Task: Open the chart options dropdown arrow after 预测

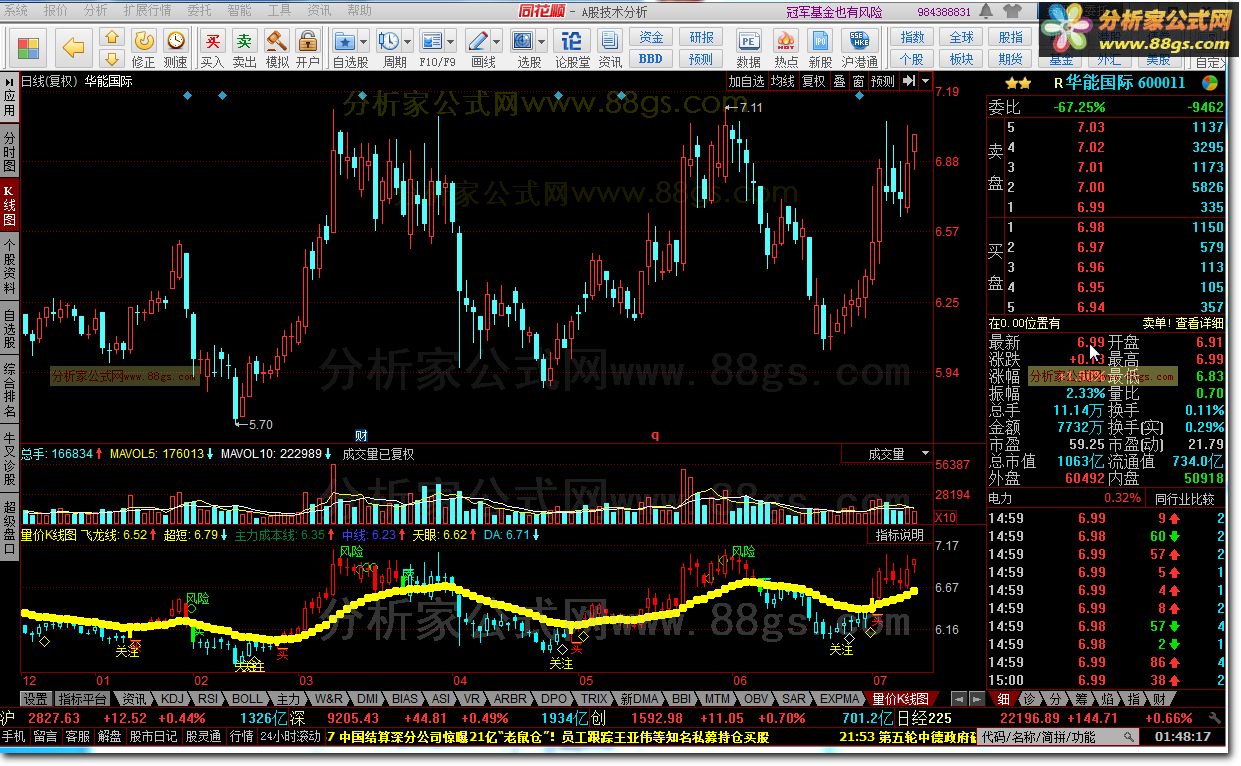Action: tap(925, 81)
